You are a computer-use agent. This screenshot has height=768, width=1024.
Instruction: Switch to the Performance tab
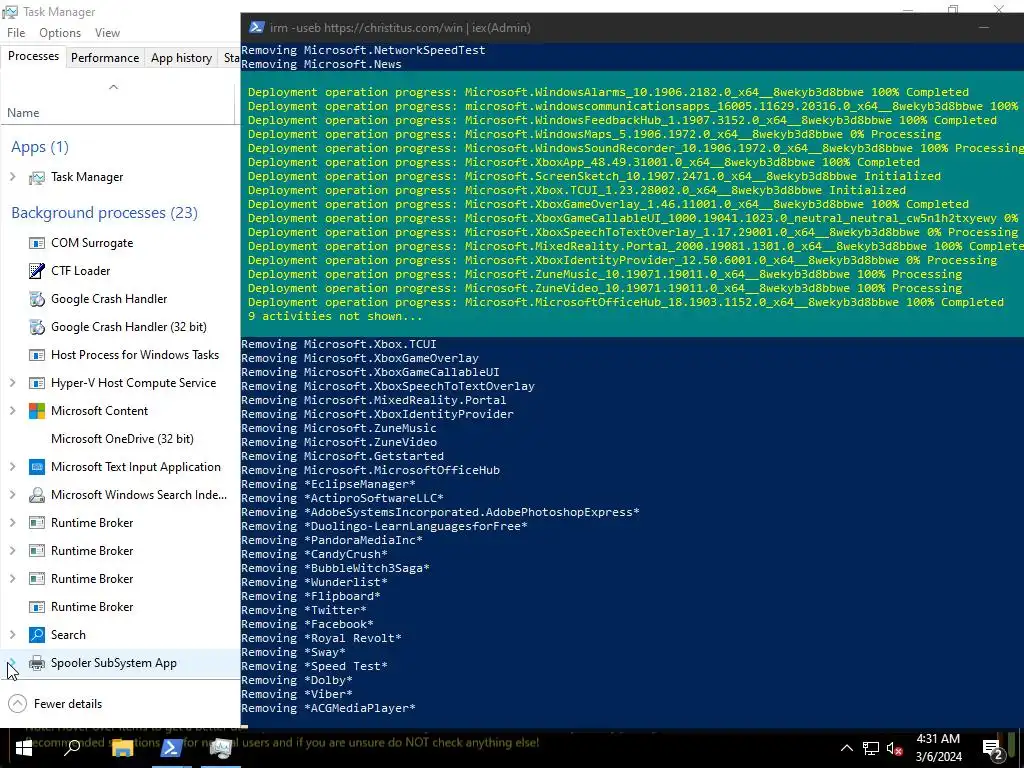point(105,57)
